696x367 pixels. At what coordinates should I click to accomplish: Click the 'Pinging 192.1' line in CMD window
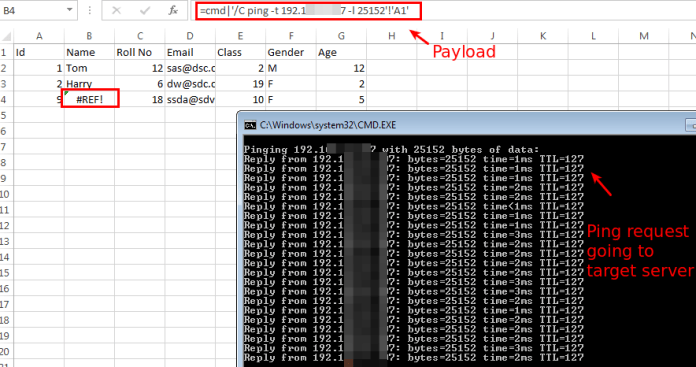click(392, 150)
